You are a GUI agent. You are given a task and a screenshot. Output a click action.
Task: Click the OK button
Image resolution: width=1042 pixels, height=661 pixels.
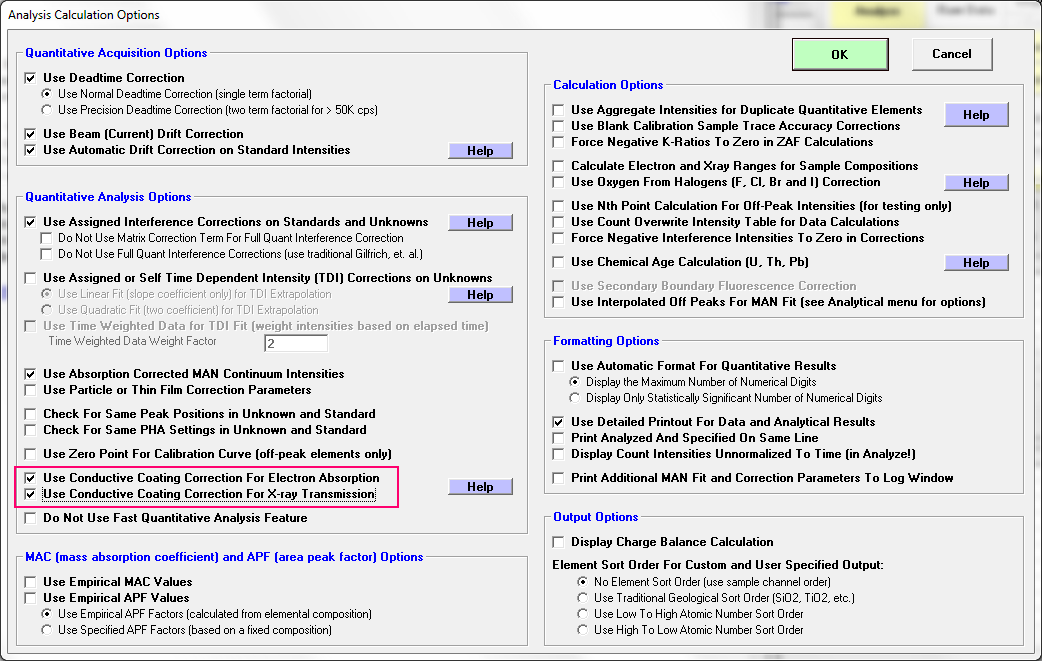click(839, 55)
